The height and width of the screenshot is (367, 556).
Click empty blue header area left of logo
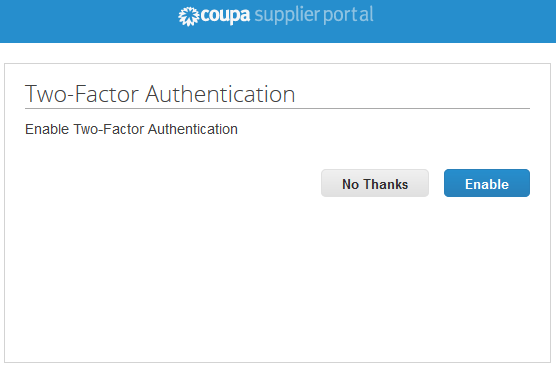point(89,21)
